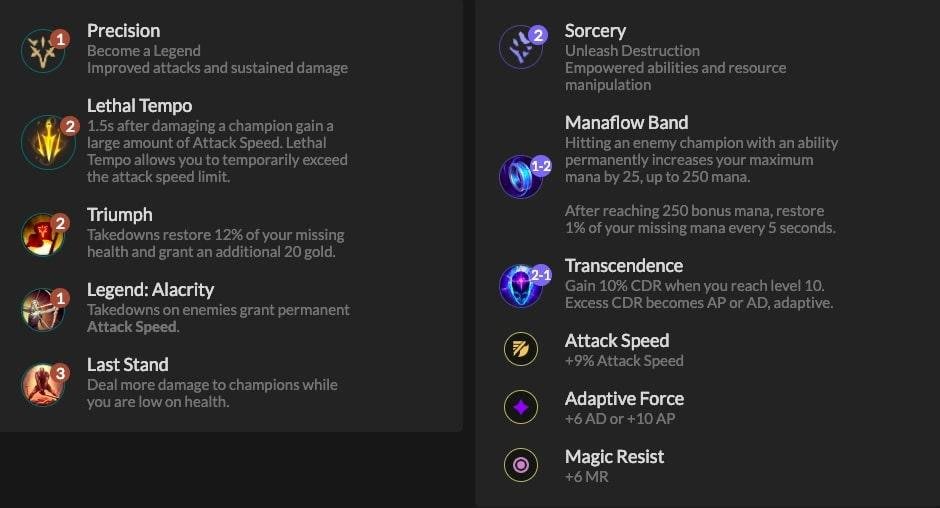Click the Precision heading text

123,31
